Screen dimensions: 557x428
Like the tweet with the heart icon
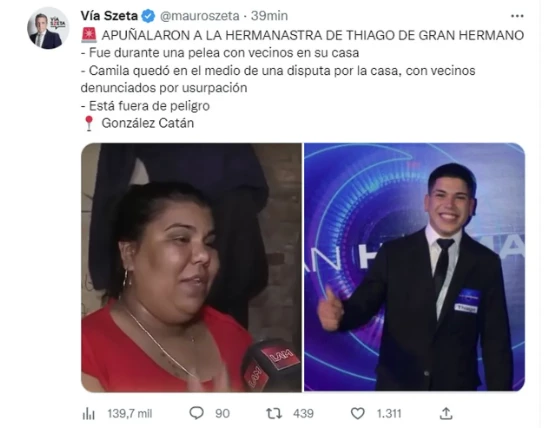(357, 413)
